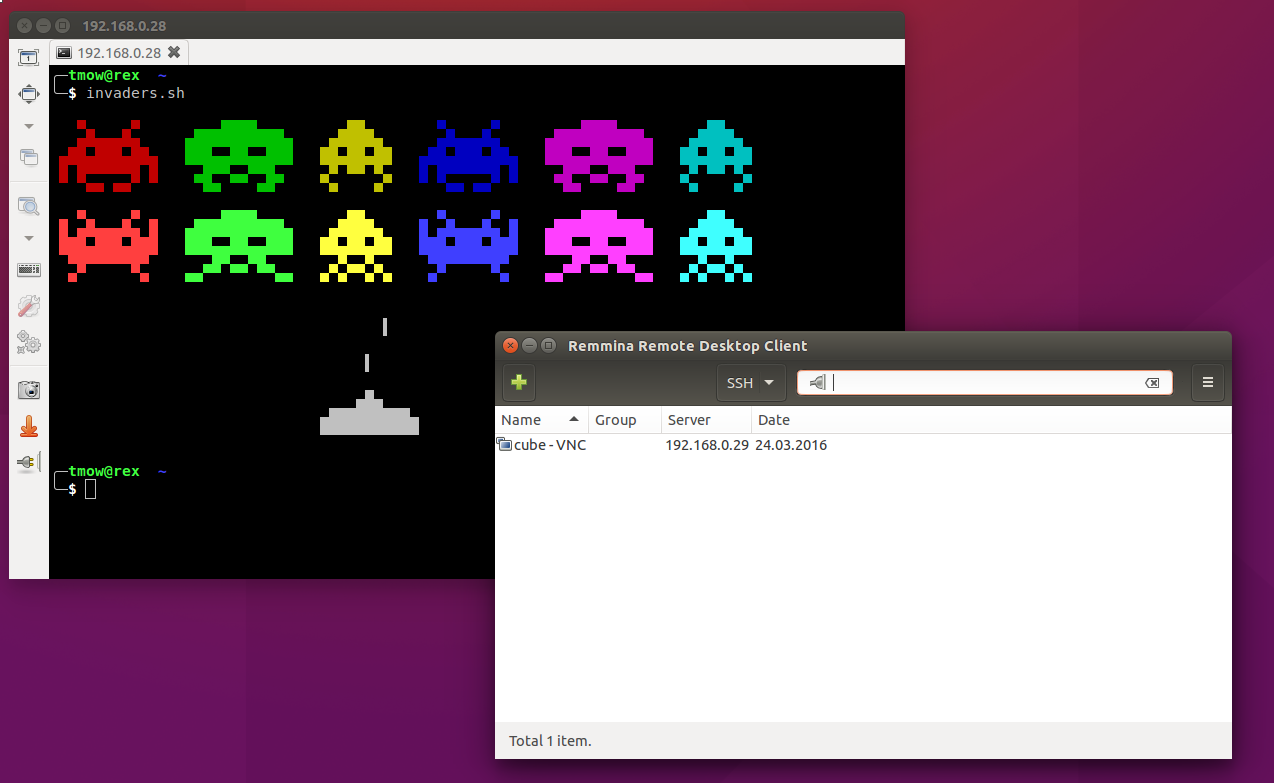Create new connection with green plus
1274x783 pixels.
[x=518, y=382]
